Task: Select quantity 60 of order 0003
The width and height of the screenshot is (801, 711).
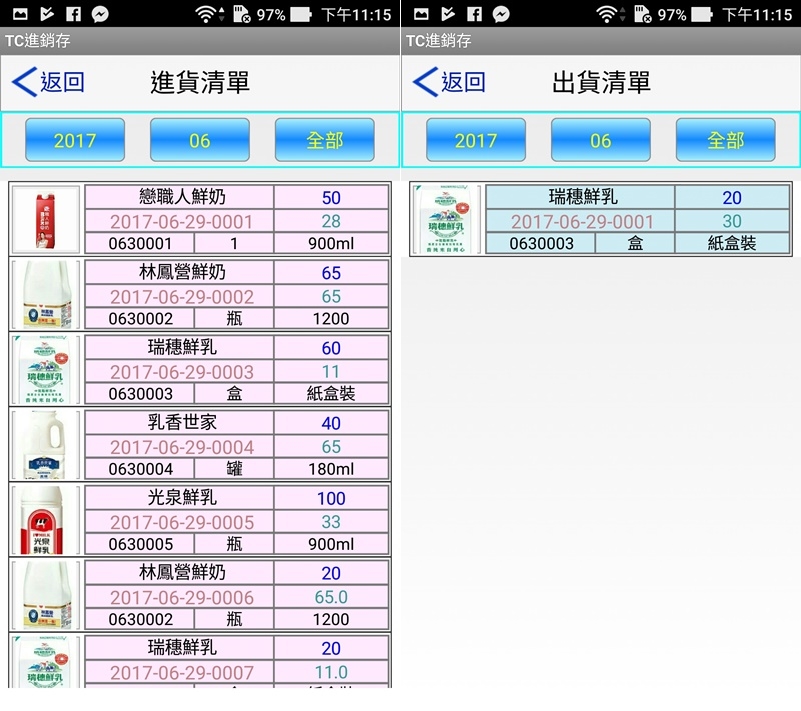Action: point(331,348)
